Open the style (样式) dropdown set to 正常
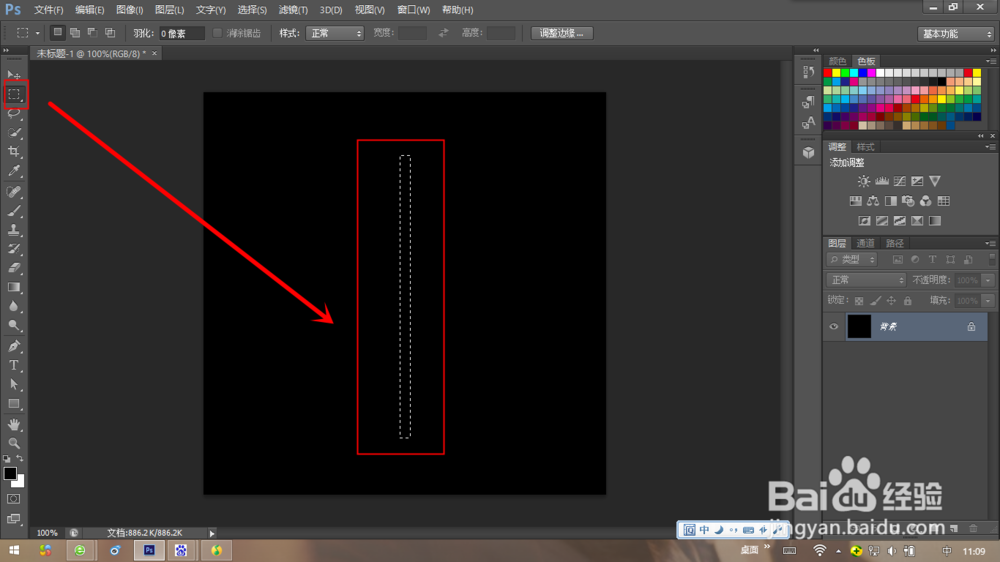This screenshot has height=562, width=1000. point(335,33)
